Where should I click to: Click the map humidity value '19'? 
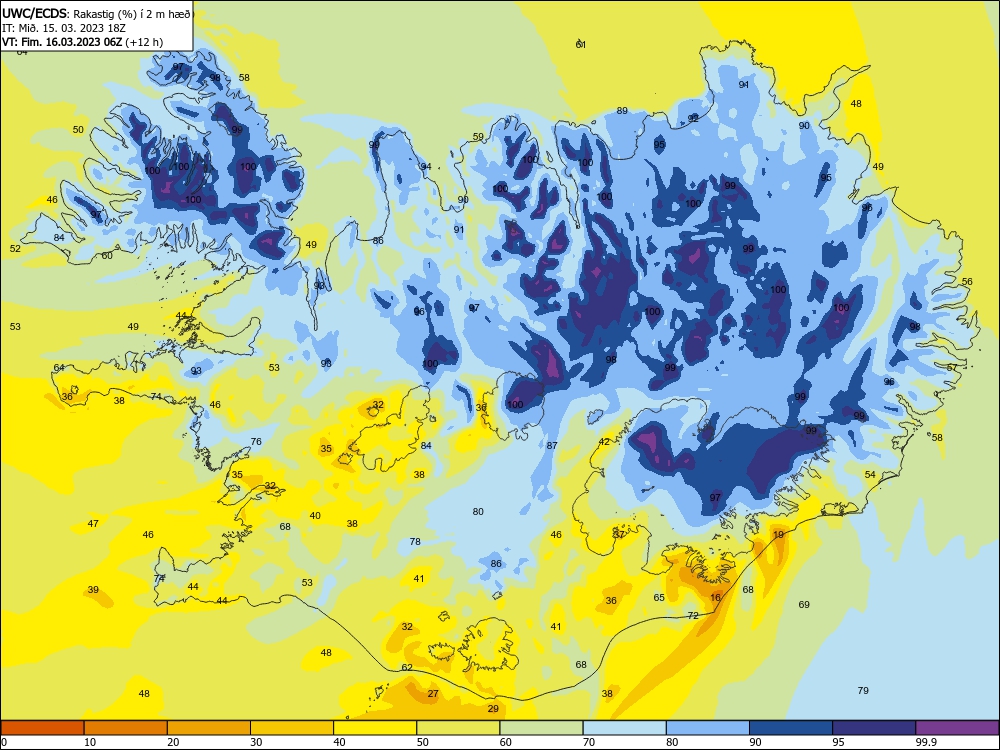click(778, 534)
